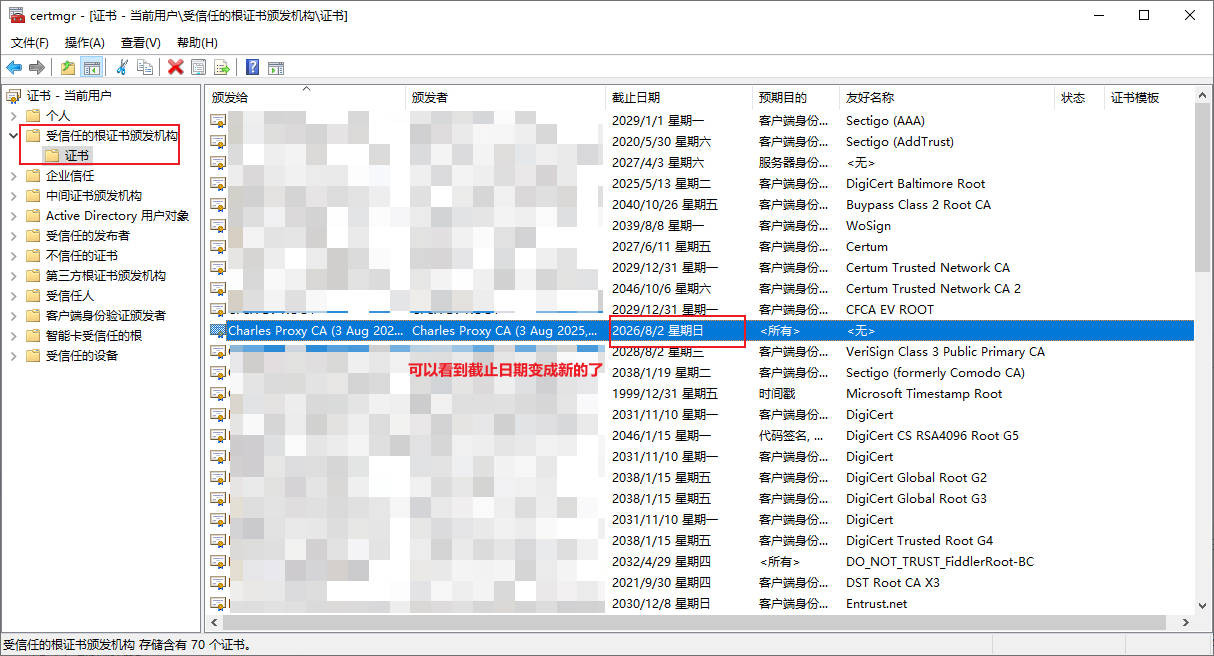Expand the Active Directory 用户对象 tree node
1214x656 pixels.
[13, 216]
